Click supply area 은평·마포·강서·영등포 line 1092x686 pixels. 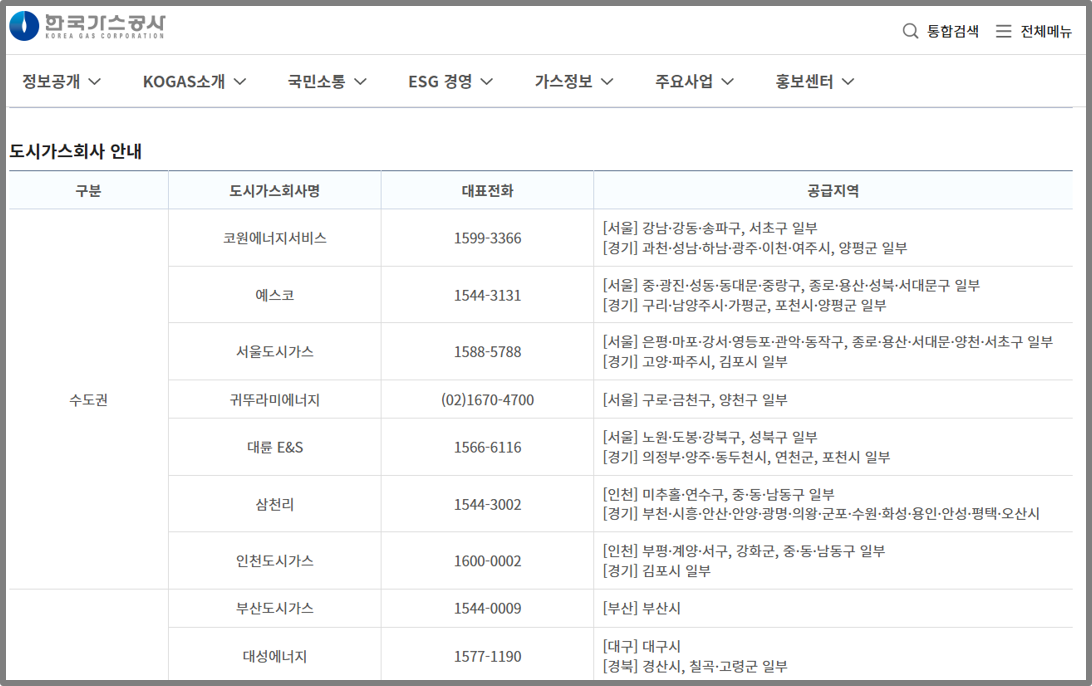point(828,341)
